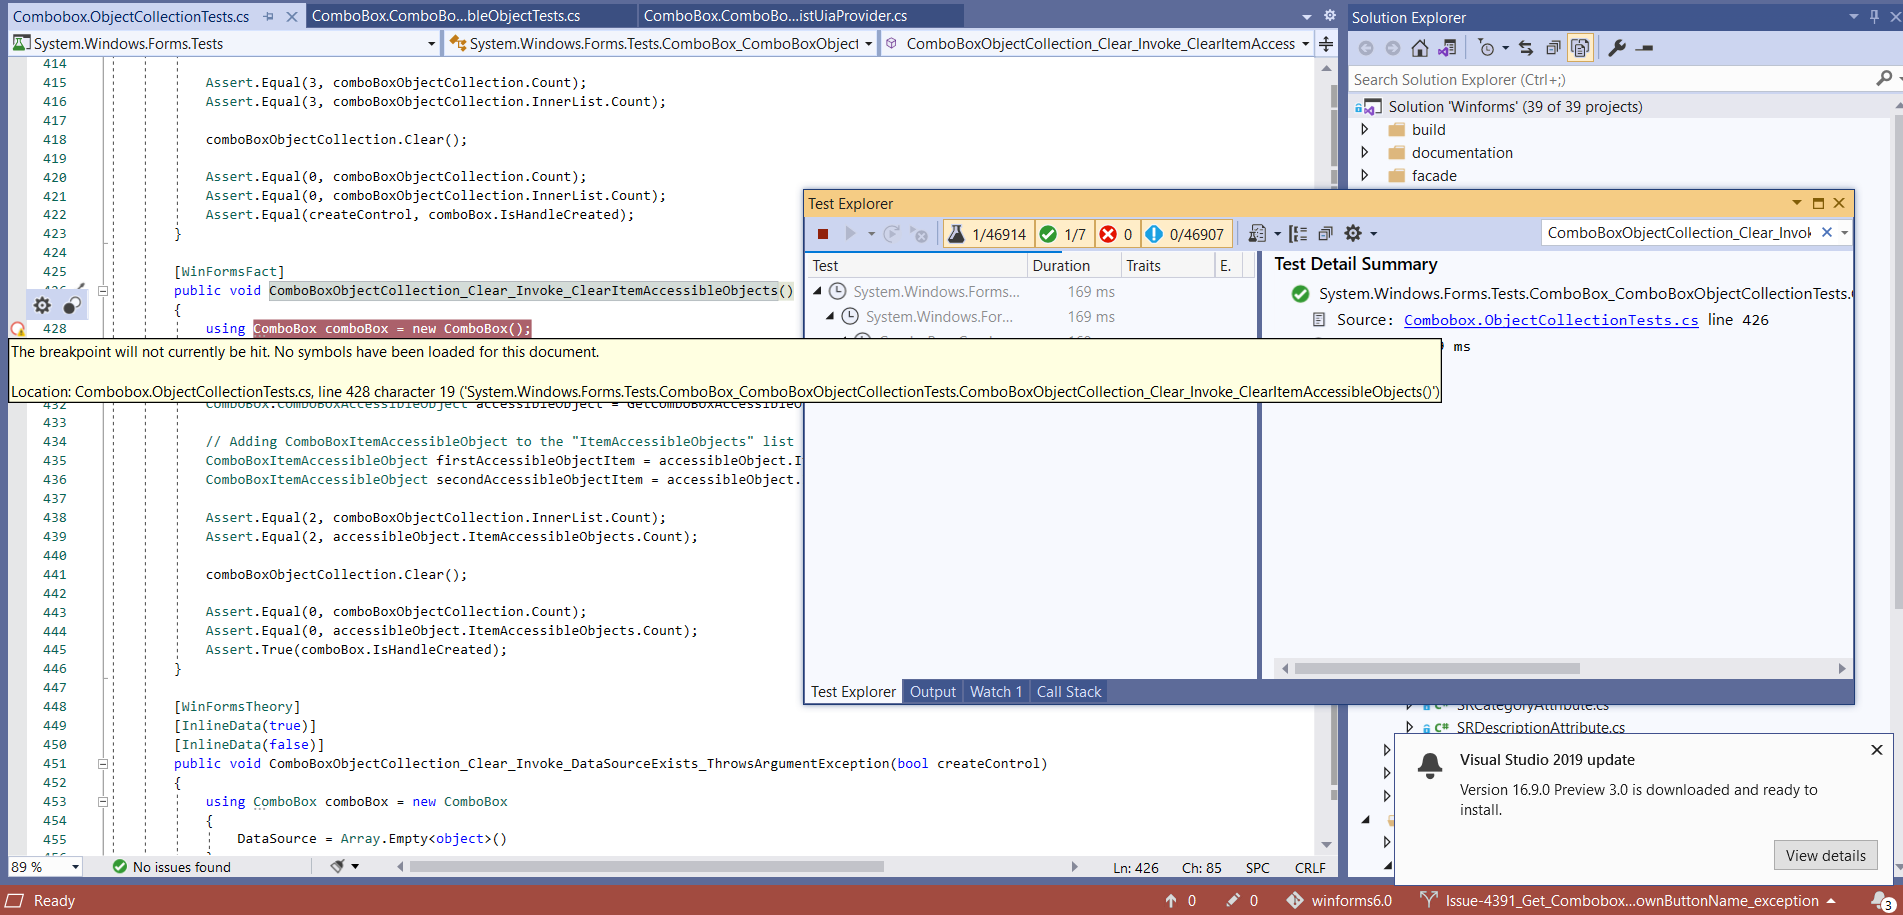Open Combobox.ObjectCollectionTests.cs source link
This screenshot has width=1903, height=915.
tap(1551, 320)
